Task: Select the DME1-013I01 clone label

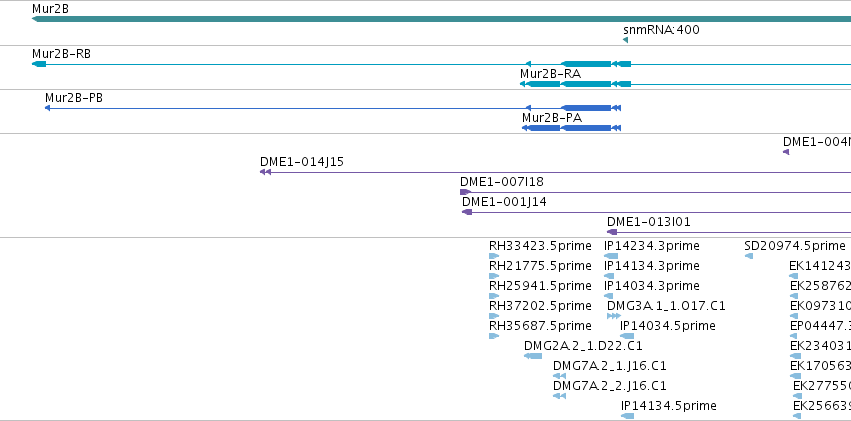Action: point(649,222)
